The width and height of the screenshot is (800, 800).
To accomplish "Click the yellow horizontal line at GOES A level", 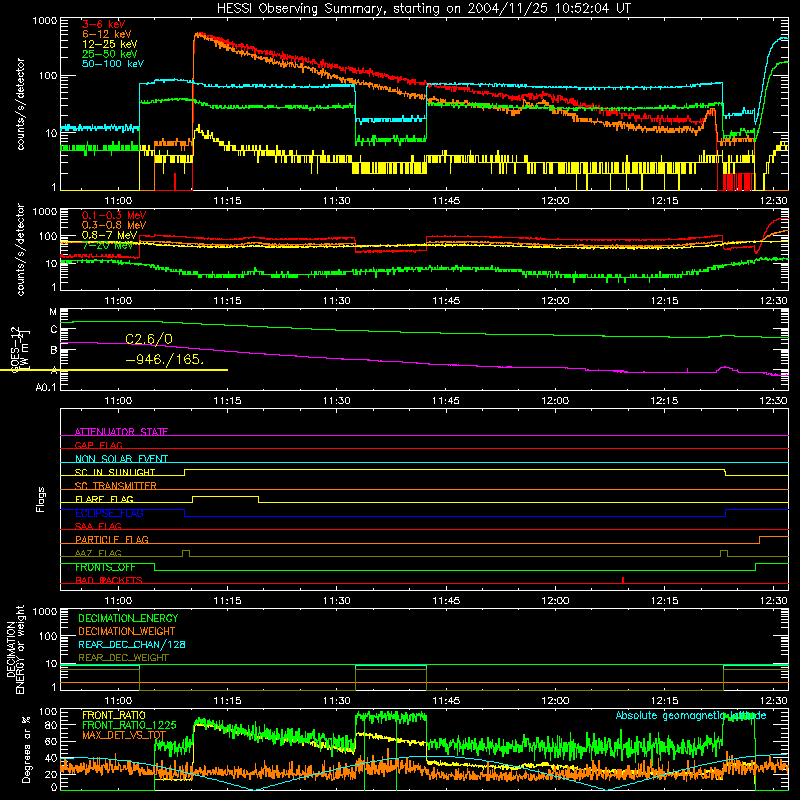I will pos(114,370).
